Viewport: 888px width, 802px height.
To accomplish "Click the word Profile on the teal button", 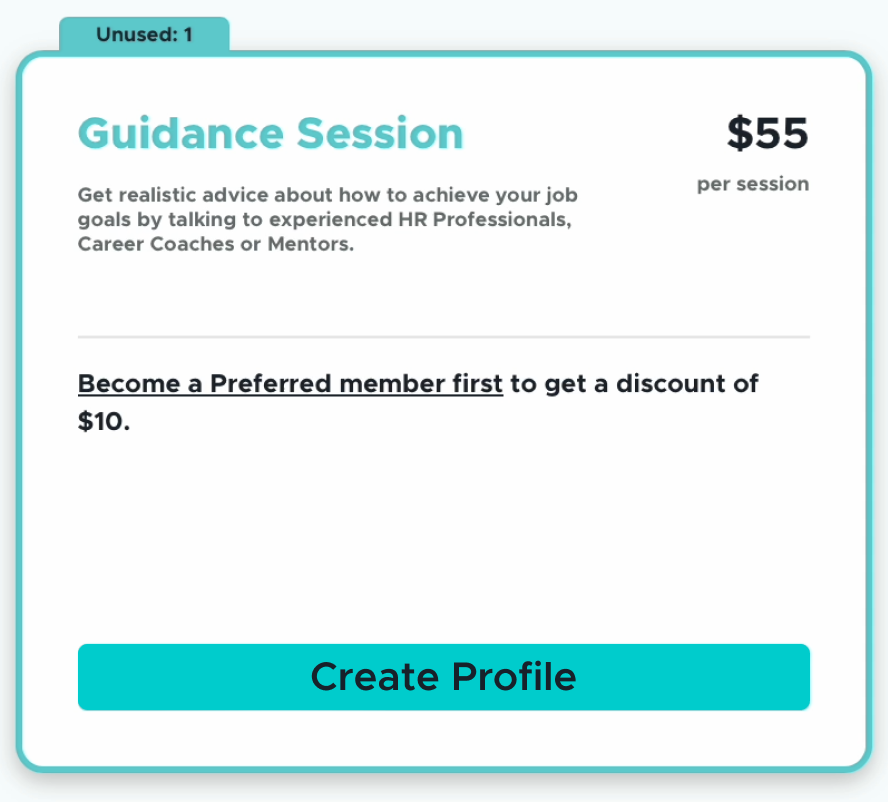I will (x=512, y=677).
